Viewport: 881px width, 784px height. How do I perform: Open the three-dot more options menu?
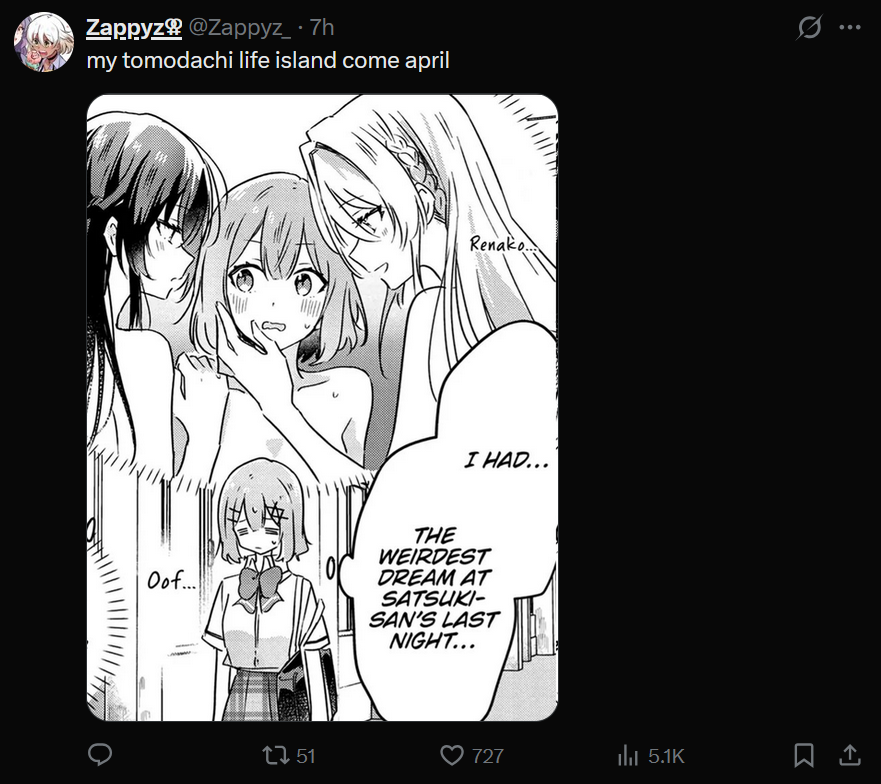tap(850, 27)
